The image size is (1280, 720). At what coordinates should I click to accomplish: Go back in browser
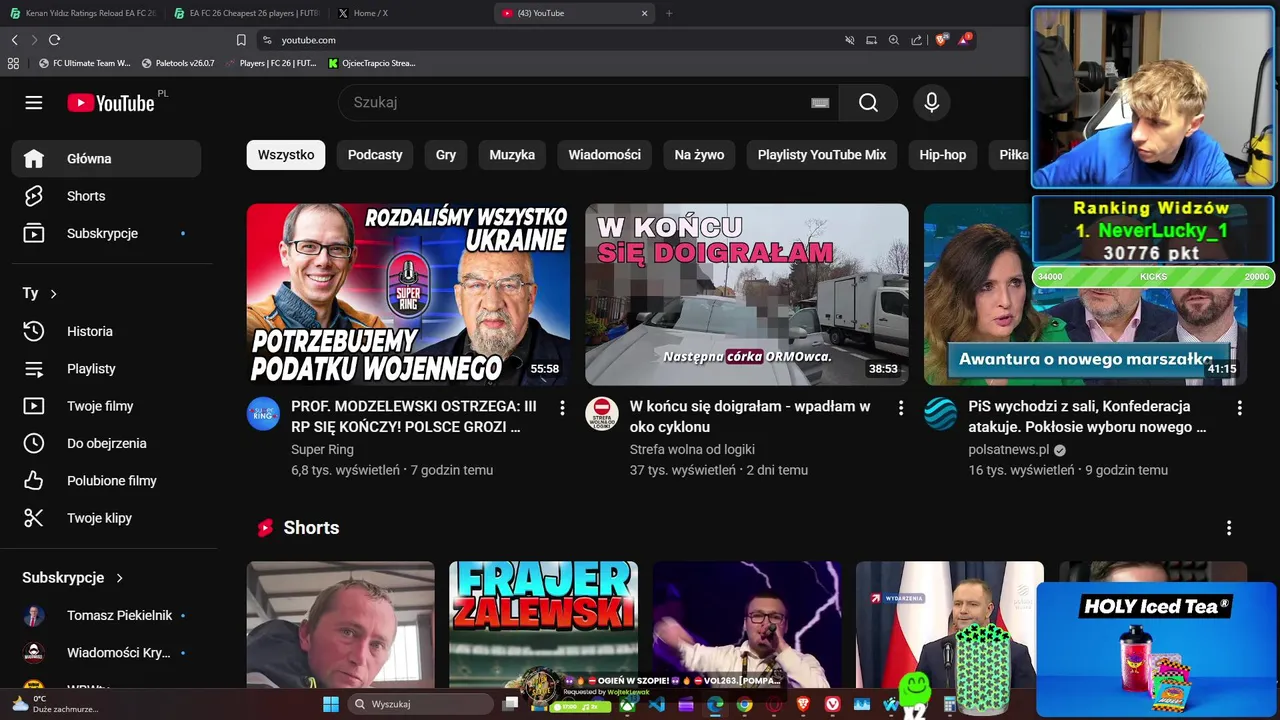click(14, 40)
